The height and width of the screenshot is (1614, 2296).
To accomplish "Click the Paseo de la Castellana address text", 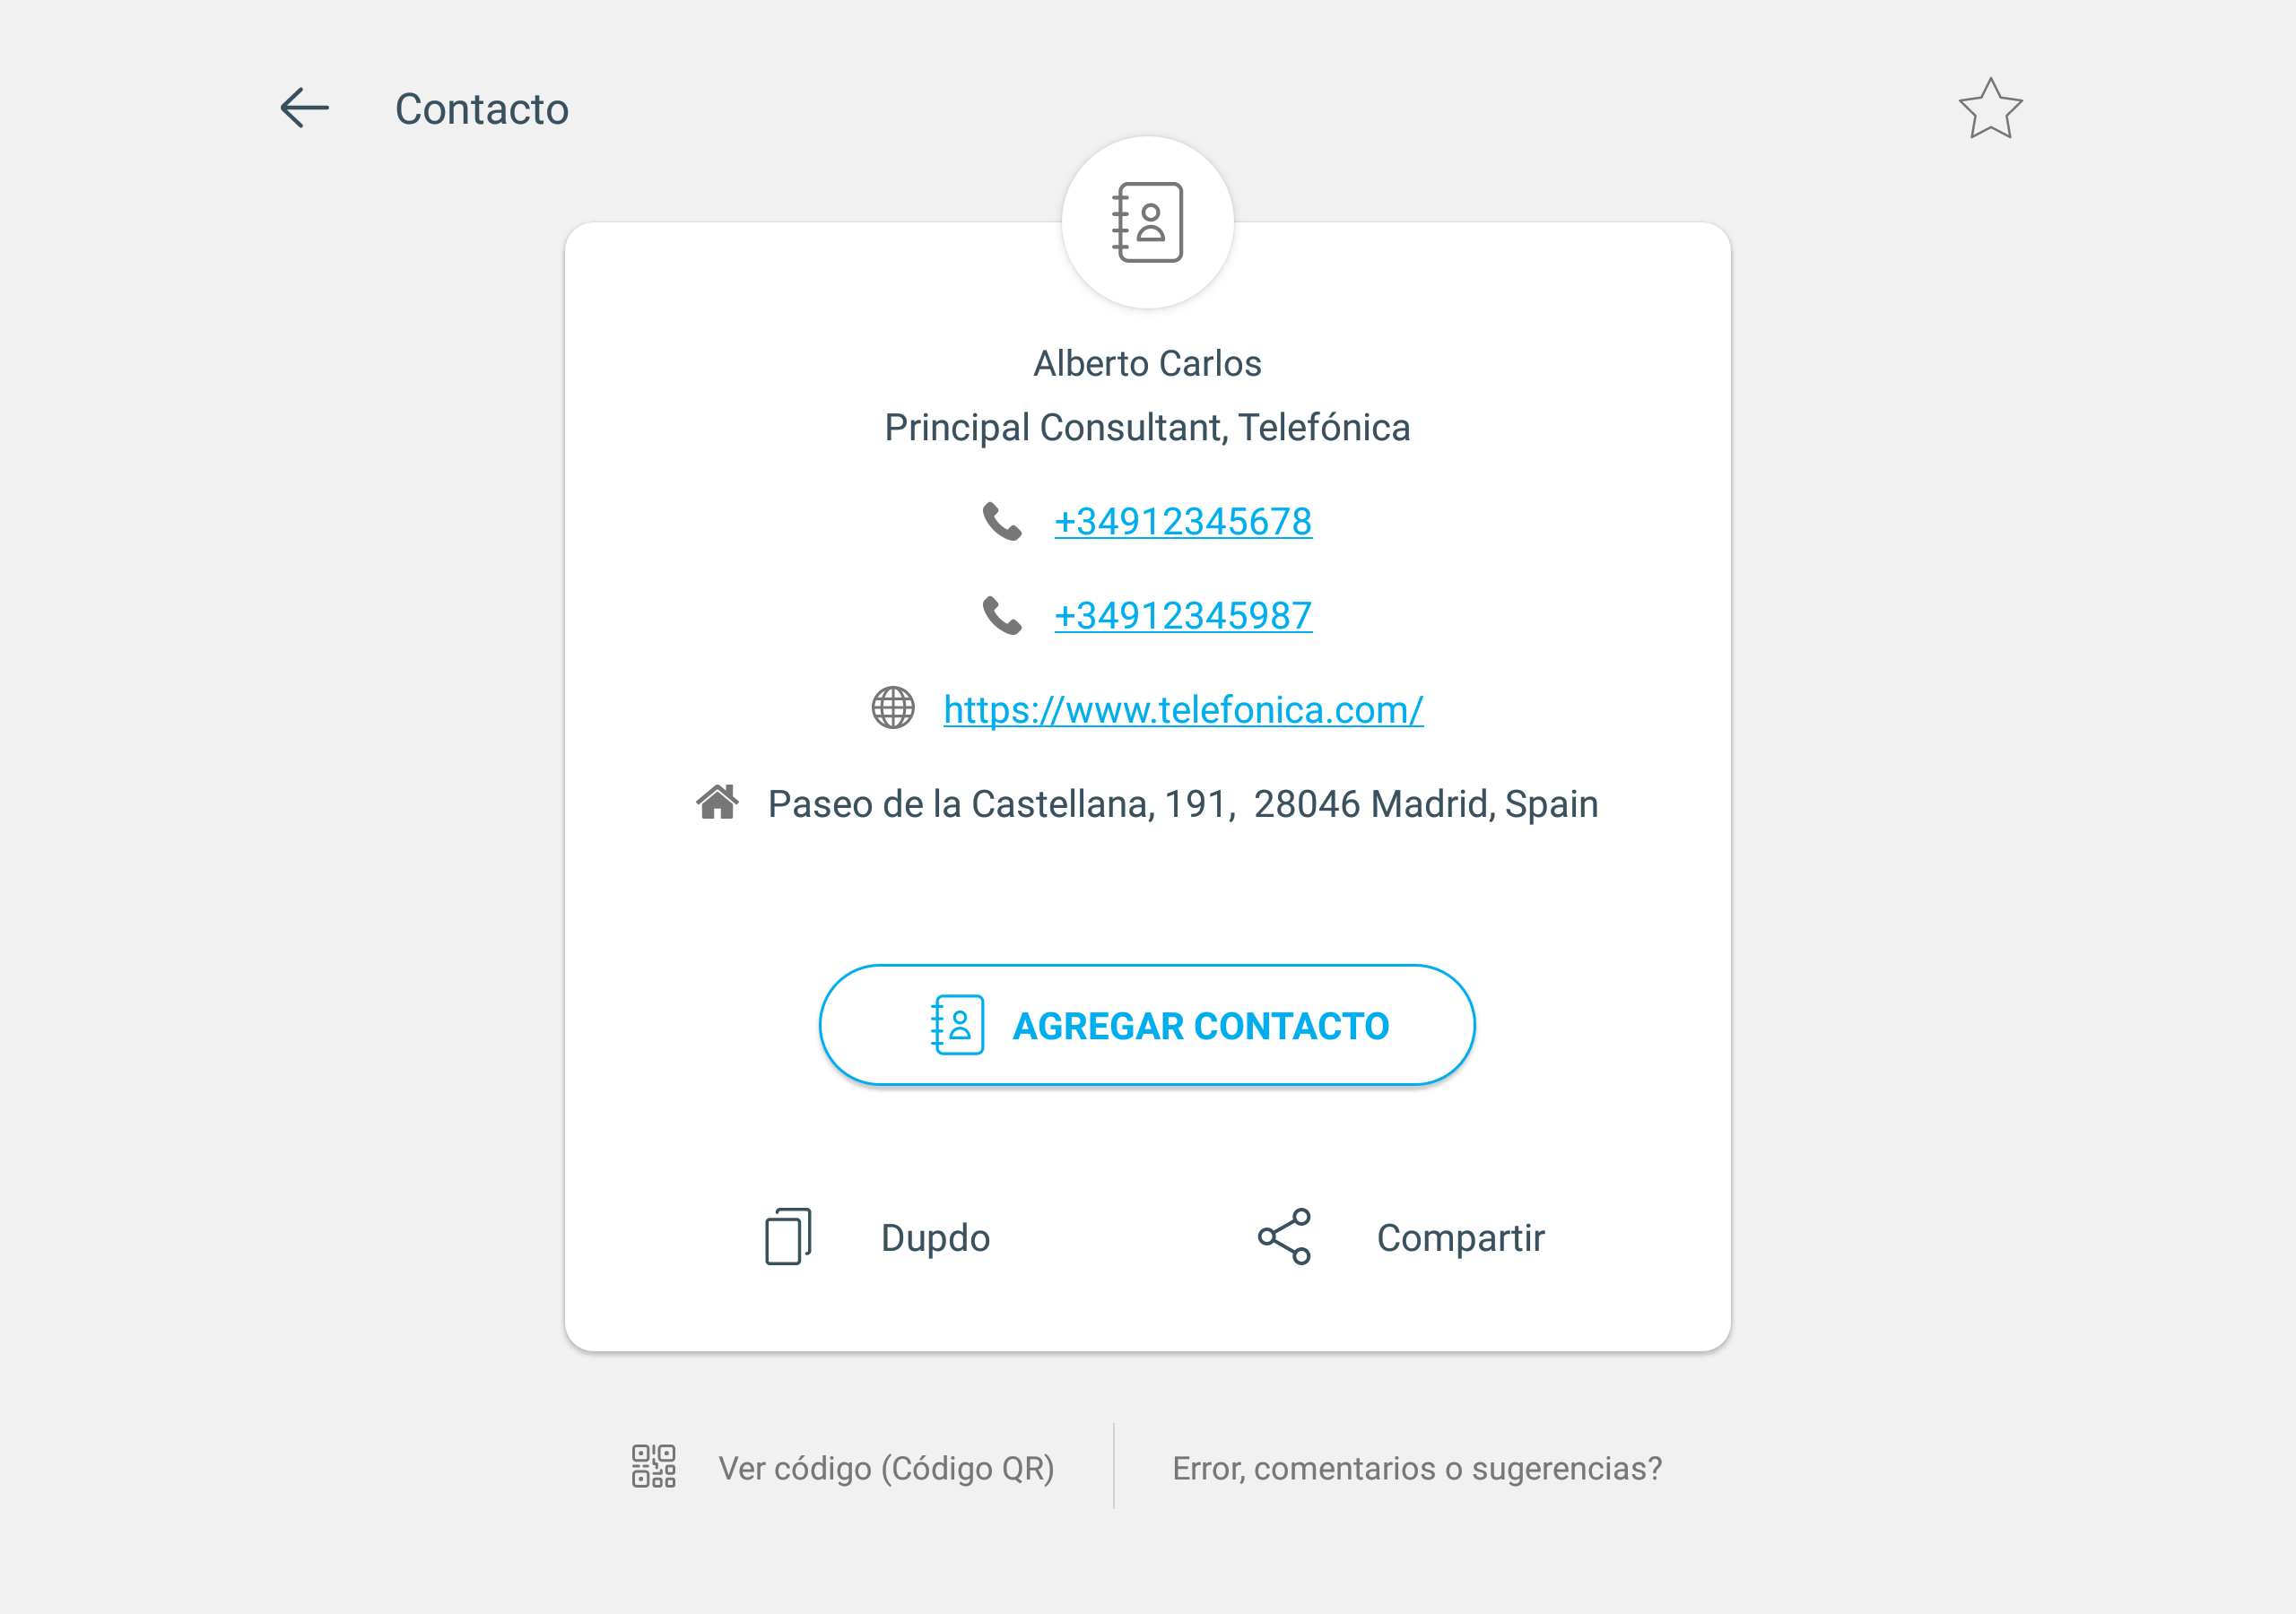I will coord(1183,804).
